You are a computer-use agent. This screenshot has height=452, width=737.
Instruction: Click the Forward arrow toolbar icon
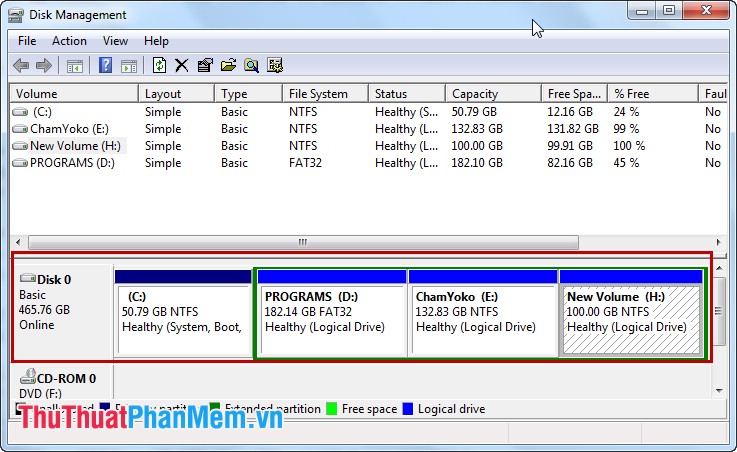coord(44,65)
